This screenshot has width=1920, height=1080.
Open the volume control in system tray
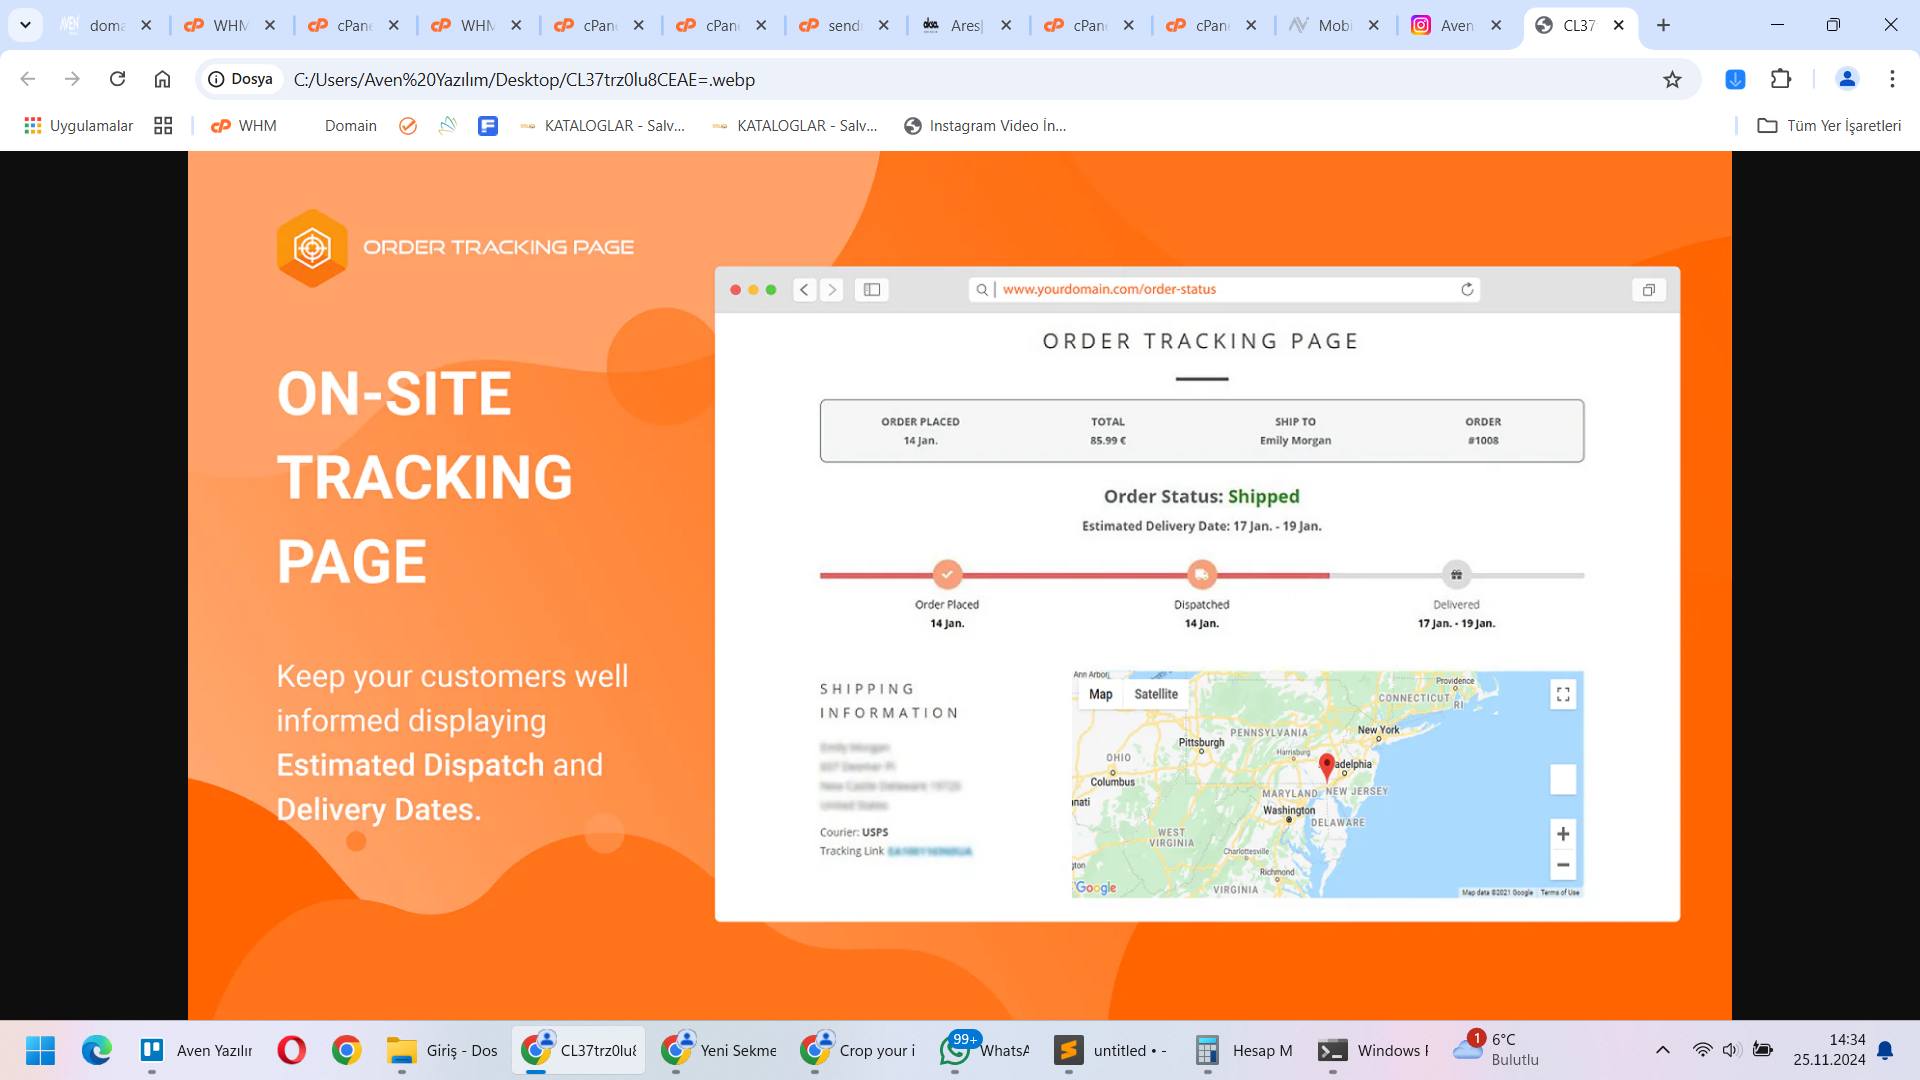click(x=1731, y=1050)
